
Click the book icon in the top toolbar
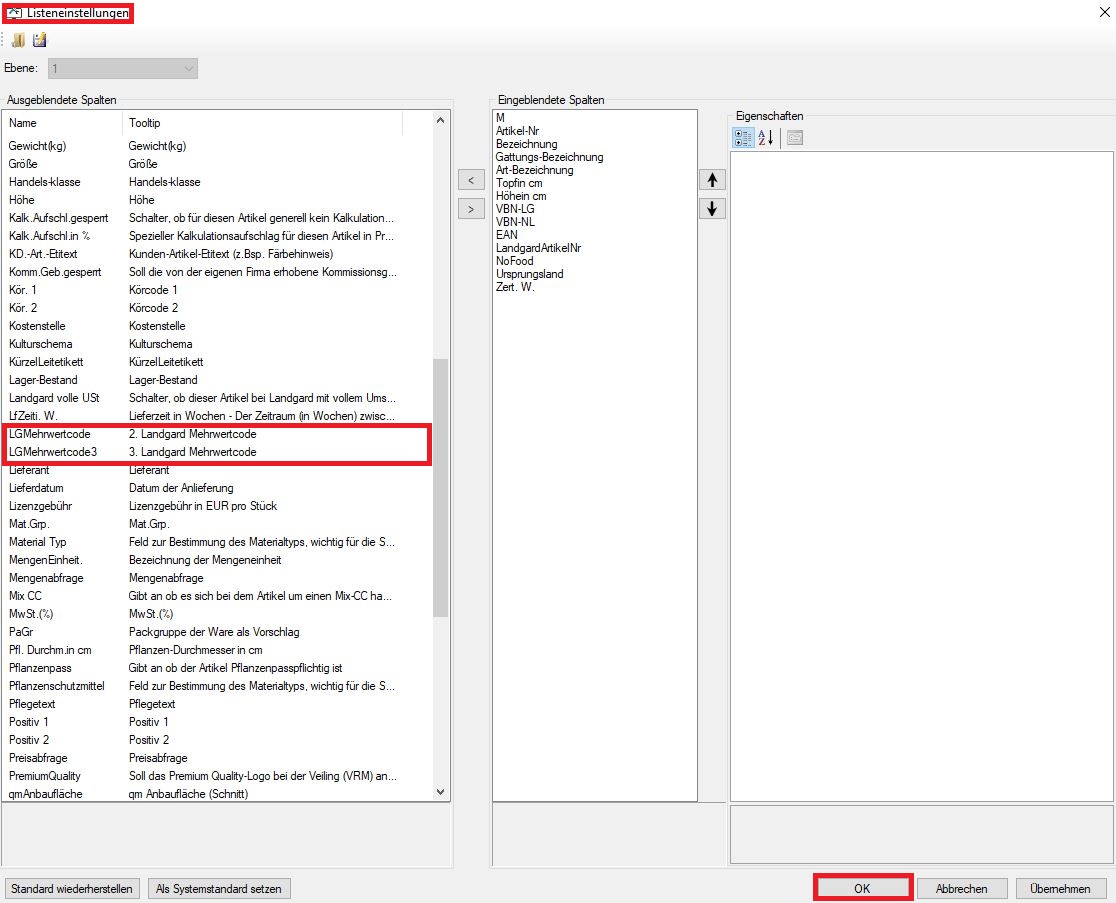pyautogui.click(x=18, y=41)
